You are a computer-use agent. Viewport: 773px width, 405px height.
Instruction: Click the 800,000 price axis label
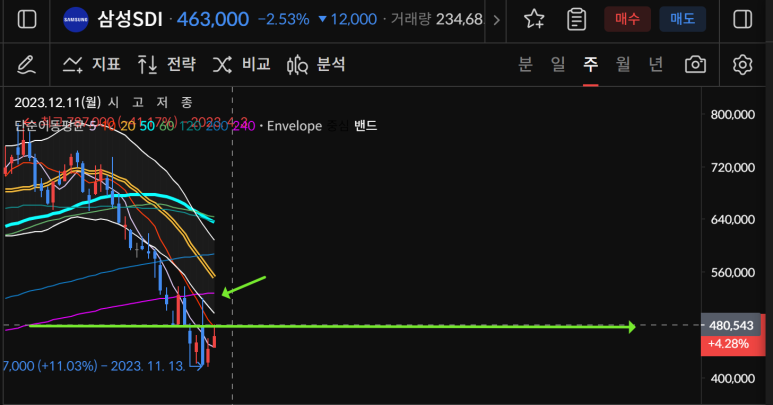[733, 115]
